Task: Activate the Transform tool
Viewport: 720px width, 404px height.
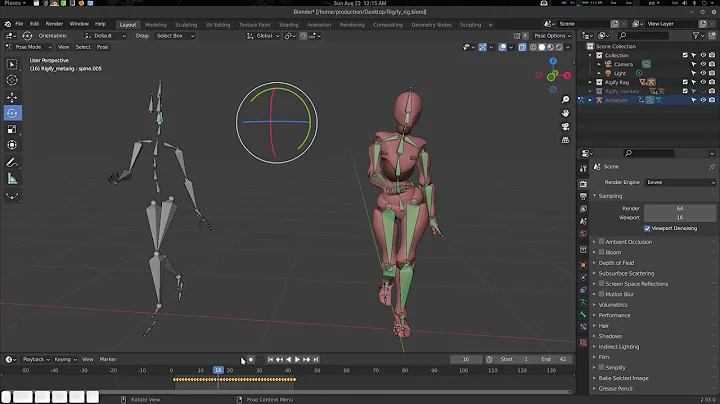Action: click(x=12, y=145)
